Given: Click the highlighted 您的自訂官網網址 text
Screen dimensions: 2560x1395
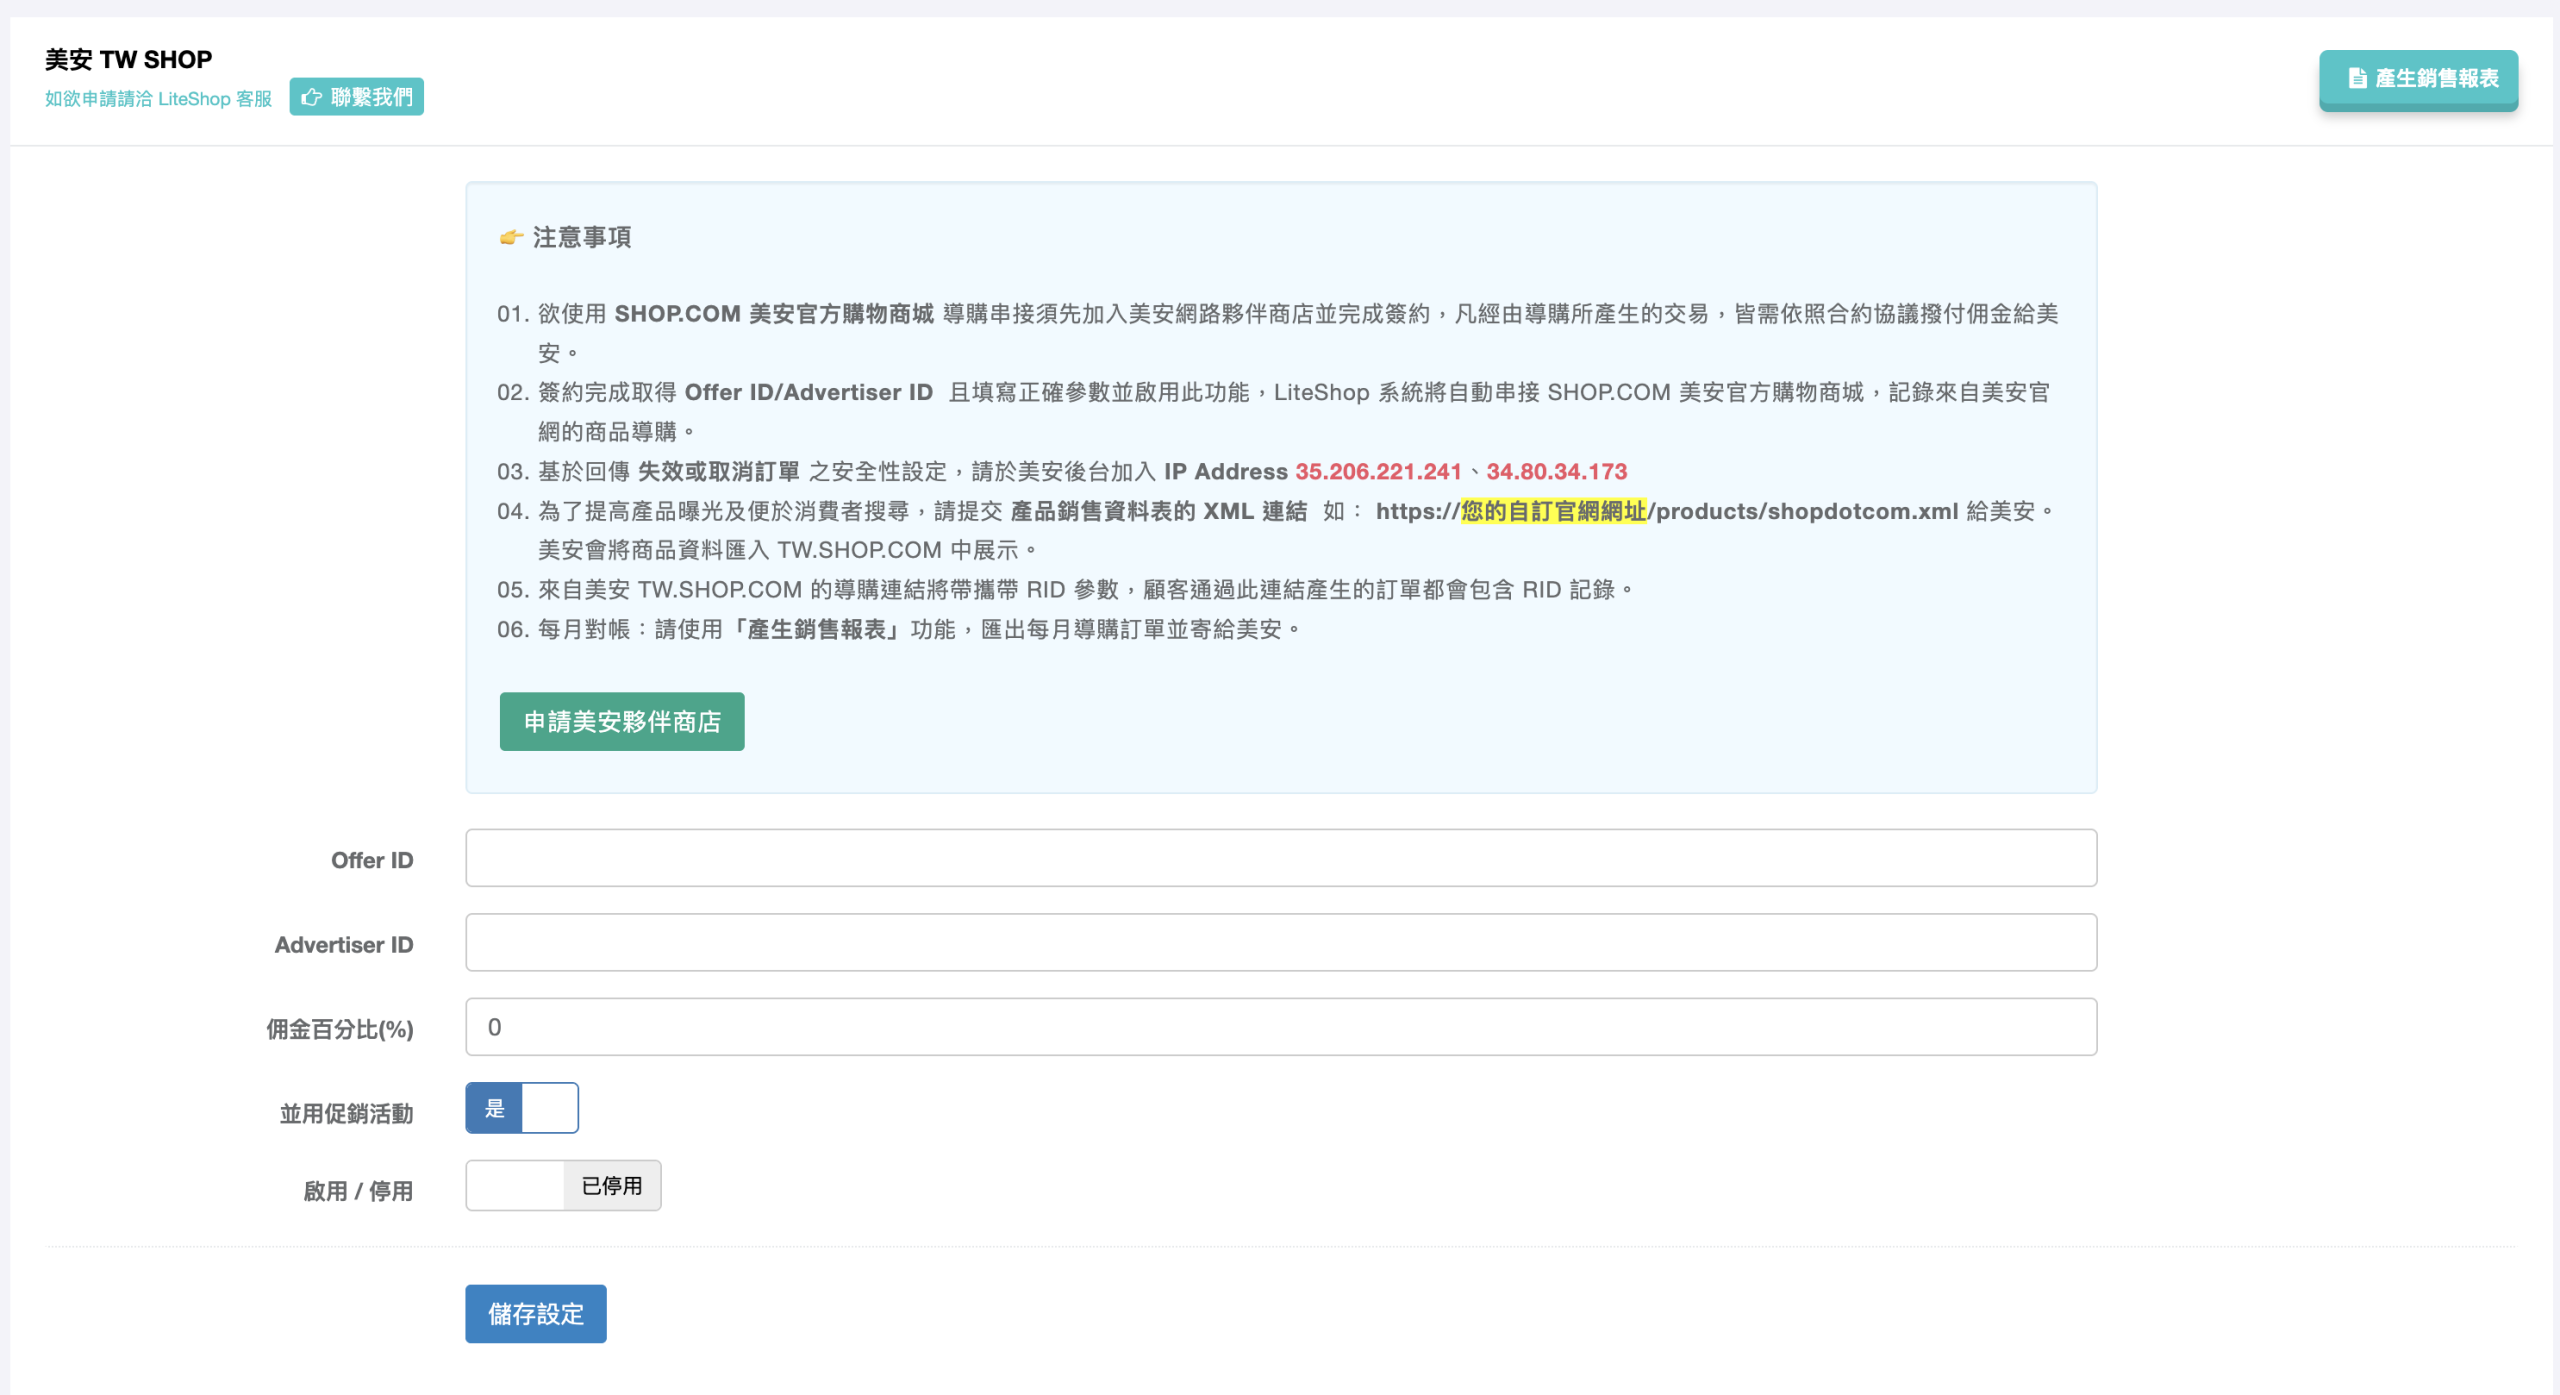Looking at the screenshot, I should 1554,511.
